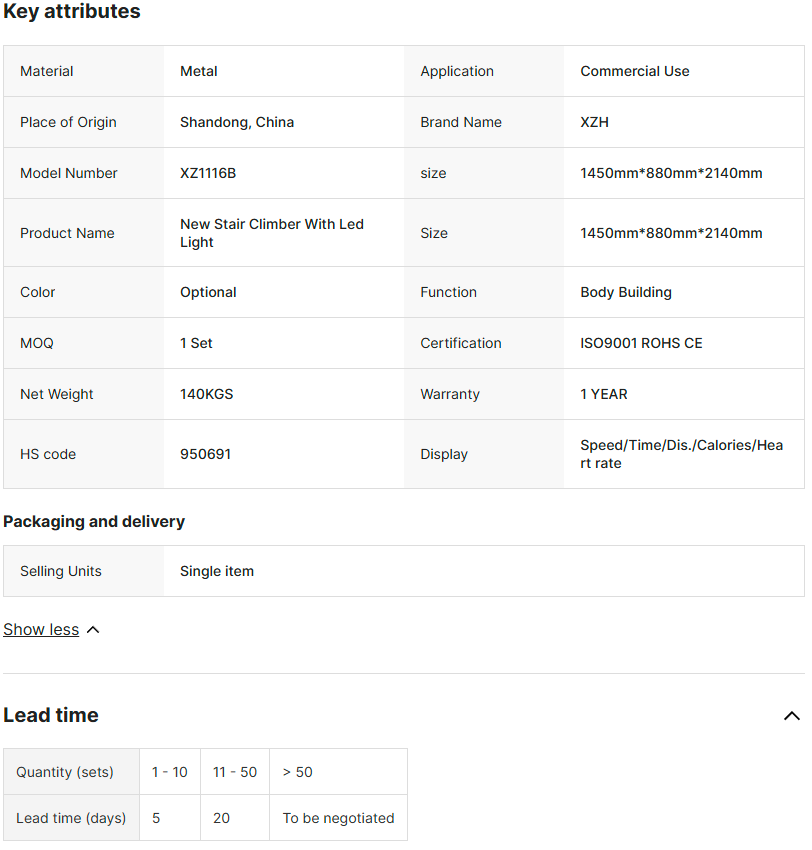Select the Lead time heading

51,715
